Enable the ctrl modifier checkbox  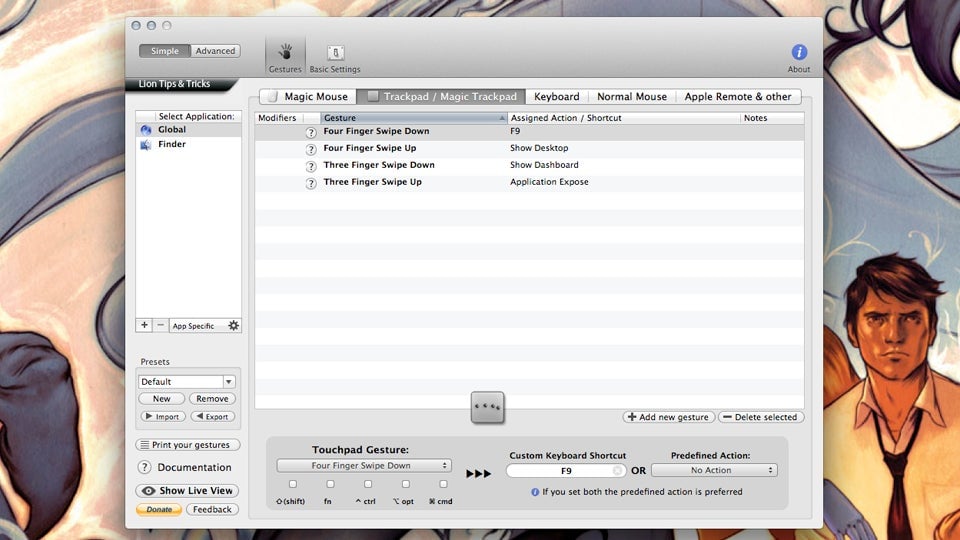click(366, 484)
